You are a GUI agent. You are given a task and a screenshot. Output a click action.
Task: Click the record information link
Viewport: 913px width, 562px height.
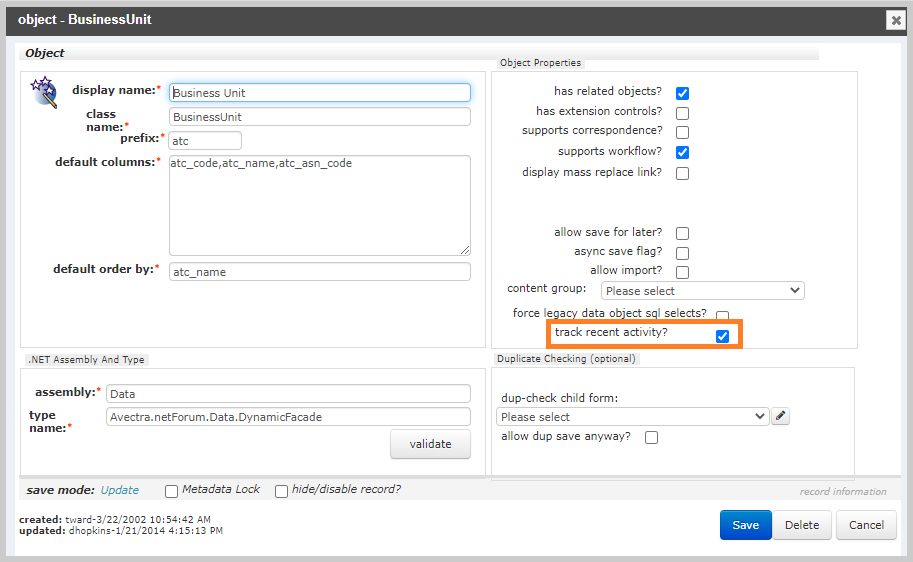[843, 492]
